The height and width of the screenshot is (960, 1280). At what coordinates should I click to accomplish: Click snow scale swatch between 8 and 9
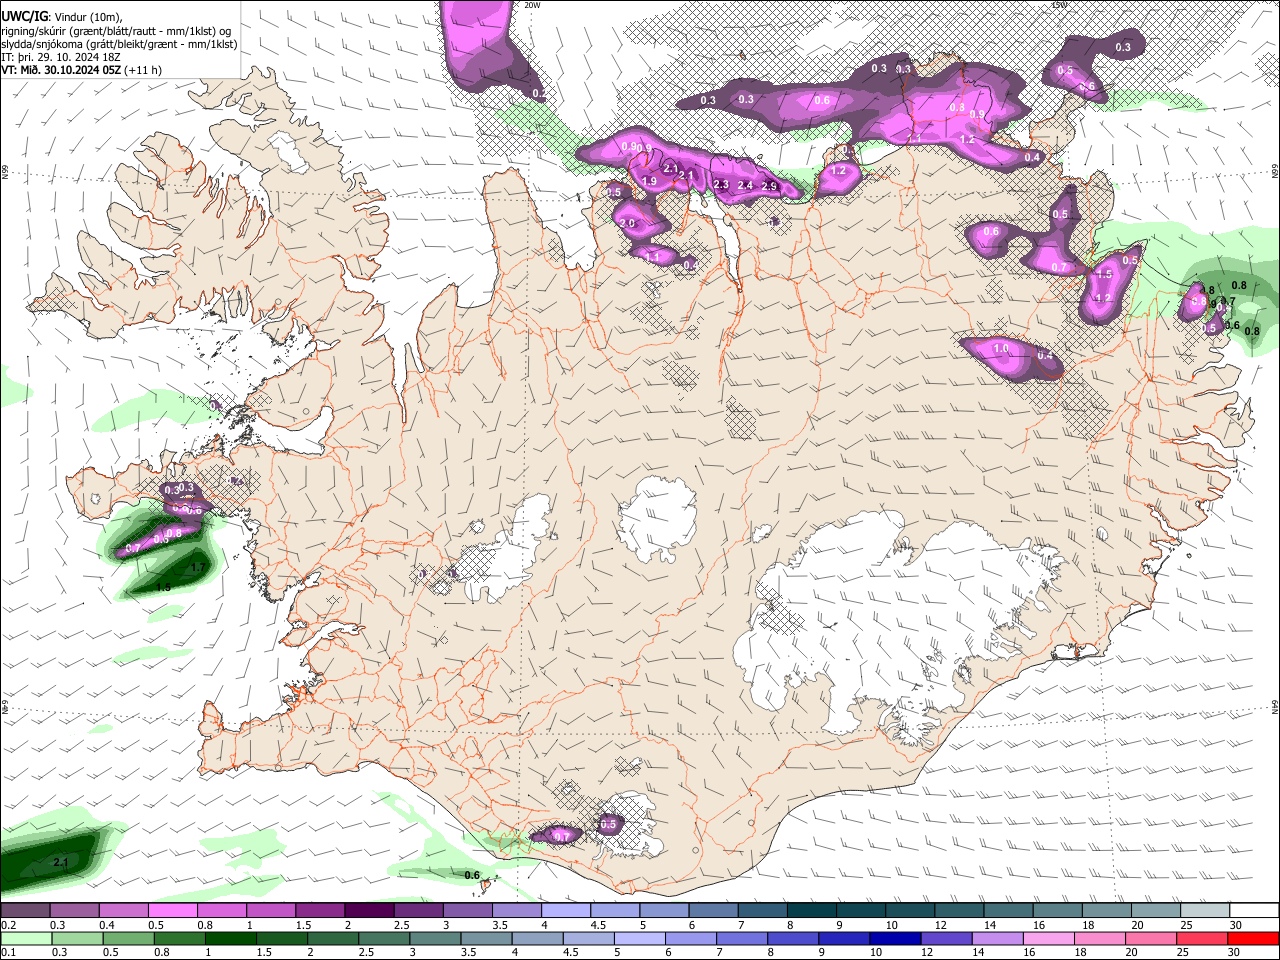click(x=812, y=910)
